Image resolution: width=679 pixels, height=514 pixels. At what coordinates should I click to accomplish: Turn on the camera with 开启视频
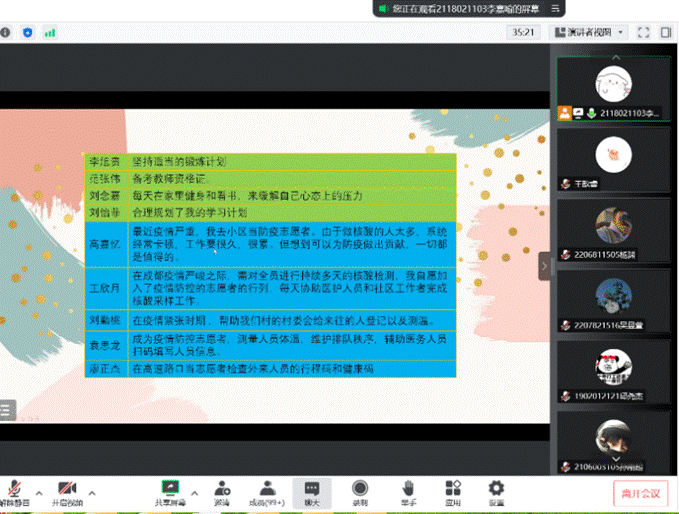pyautogui.click(x=68, y=490)
